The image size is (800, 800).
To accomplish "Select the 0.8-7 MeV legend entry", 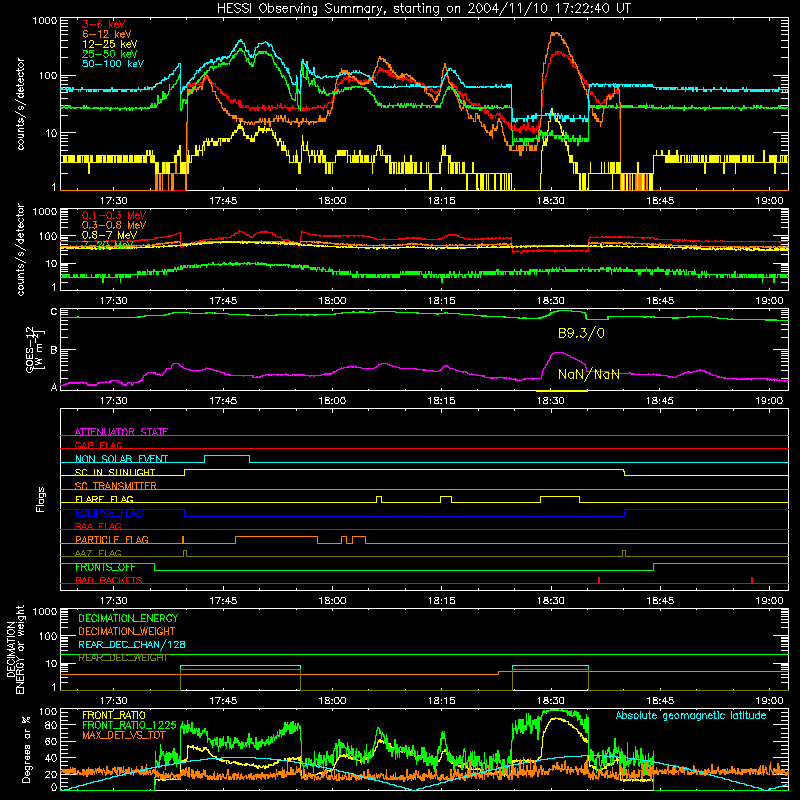I will 109,235.
